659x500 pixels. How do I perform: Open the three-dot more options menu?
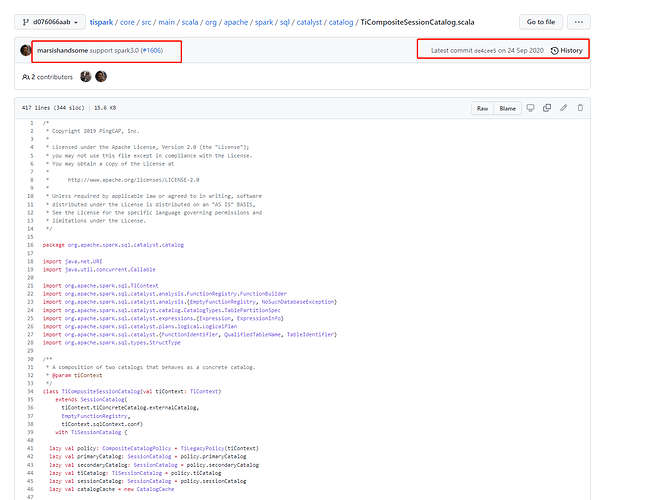click(x=579, y=22)
